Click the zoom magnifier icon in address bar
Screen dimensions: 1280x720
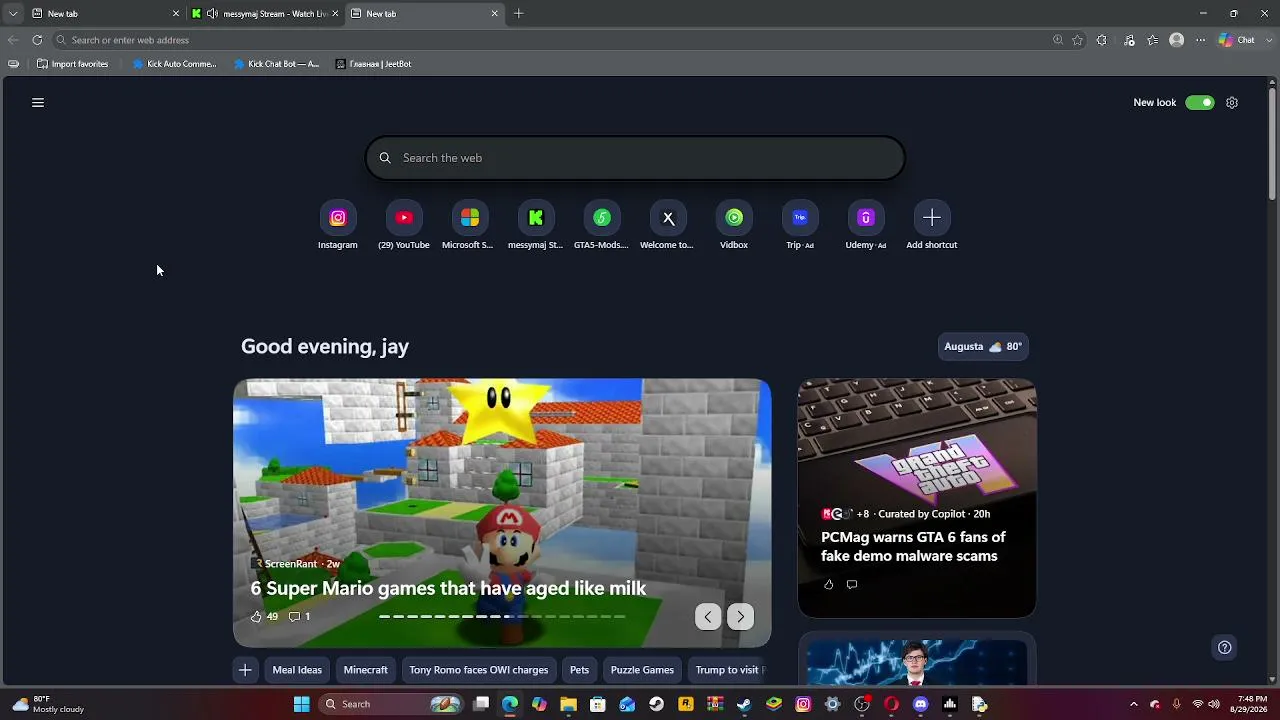1058,40
